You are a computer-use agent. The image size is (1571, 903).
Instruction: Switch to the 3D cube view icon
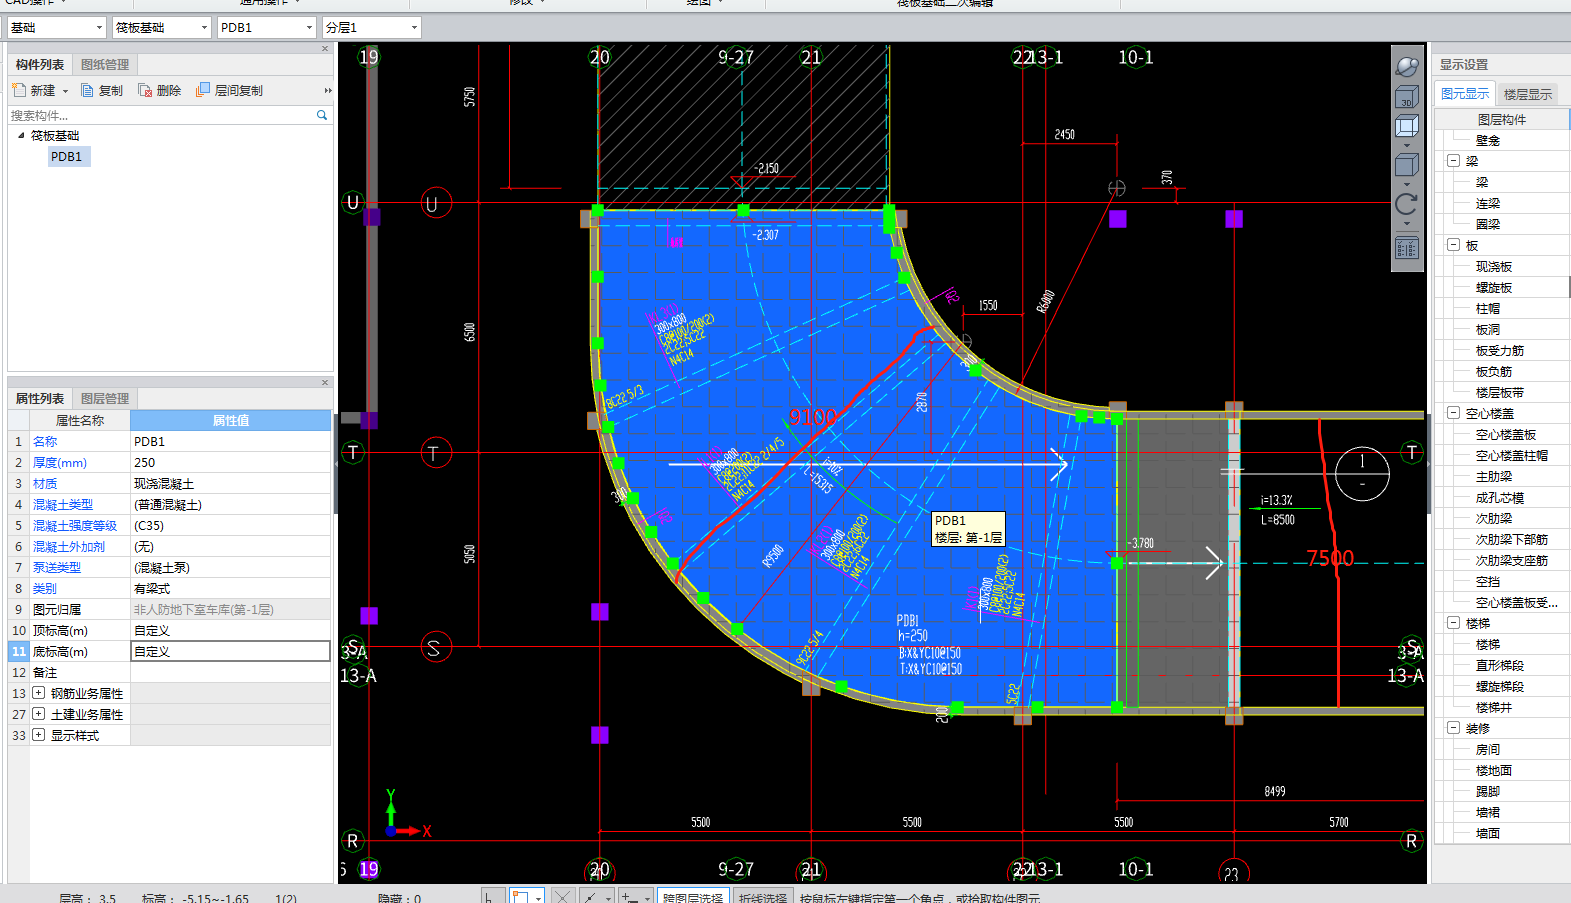coord(1407,97)
